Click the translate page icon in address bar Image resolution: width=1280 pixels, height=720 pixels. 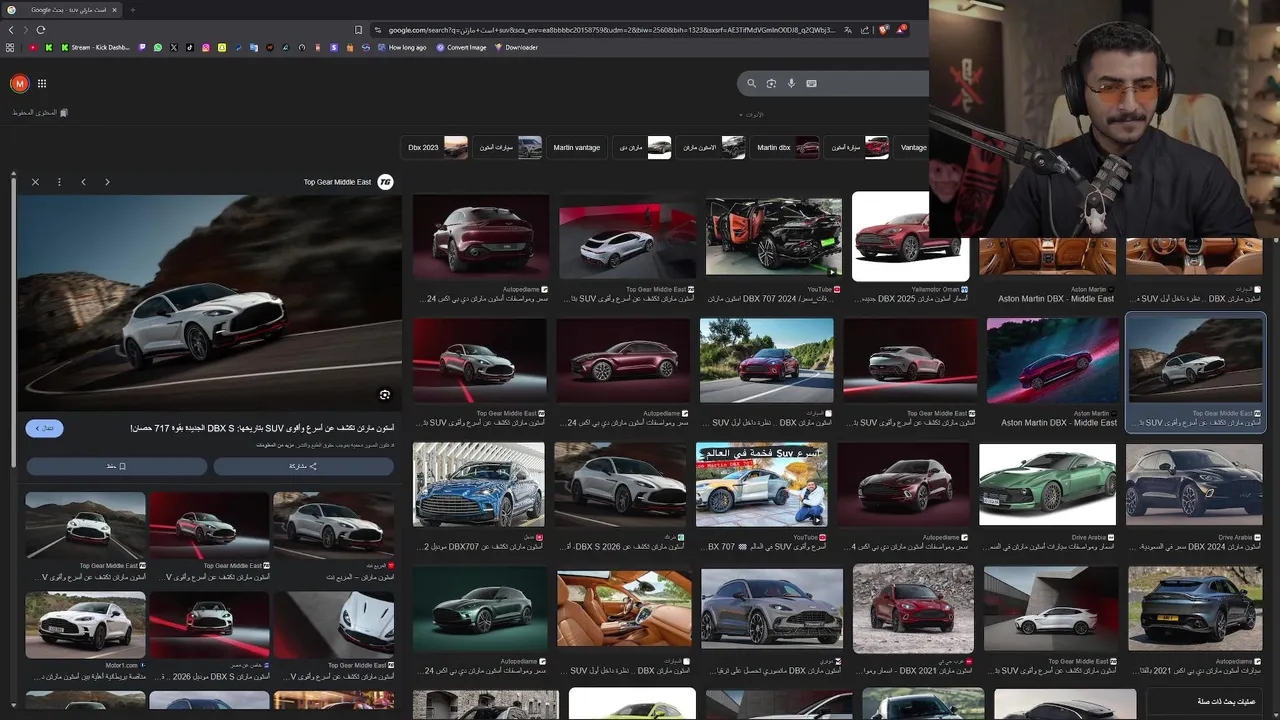(848, 30)
